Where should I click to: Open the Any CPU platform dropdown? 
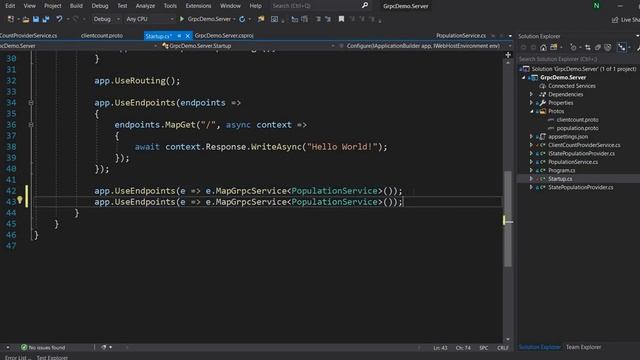click(149, 19)
